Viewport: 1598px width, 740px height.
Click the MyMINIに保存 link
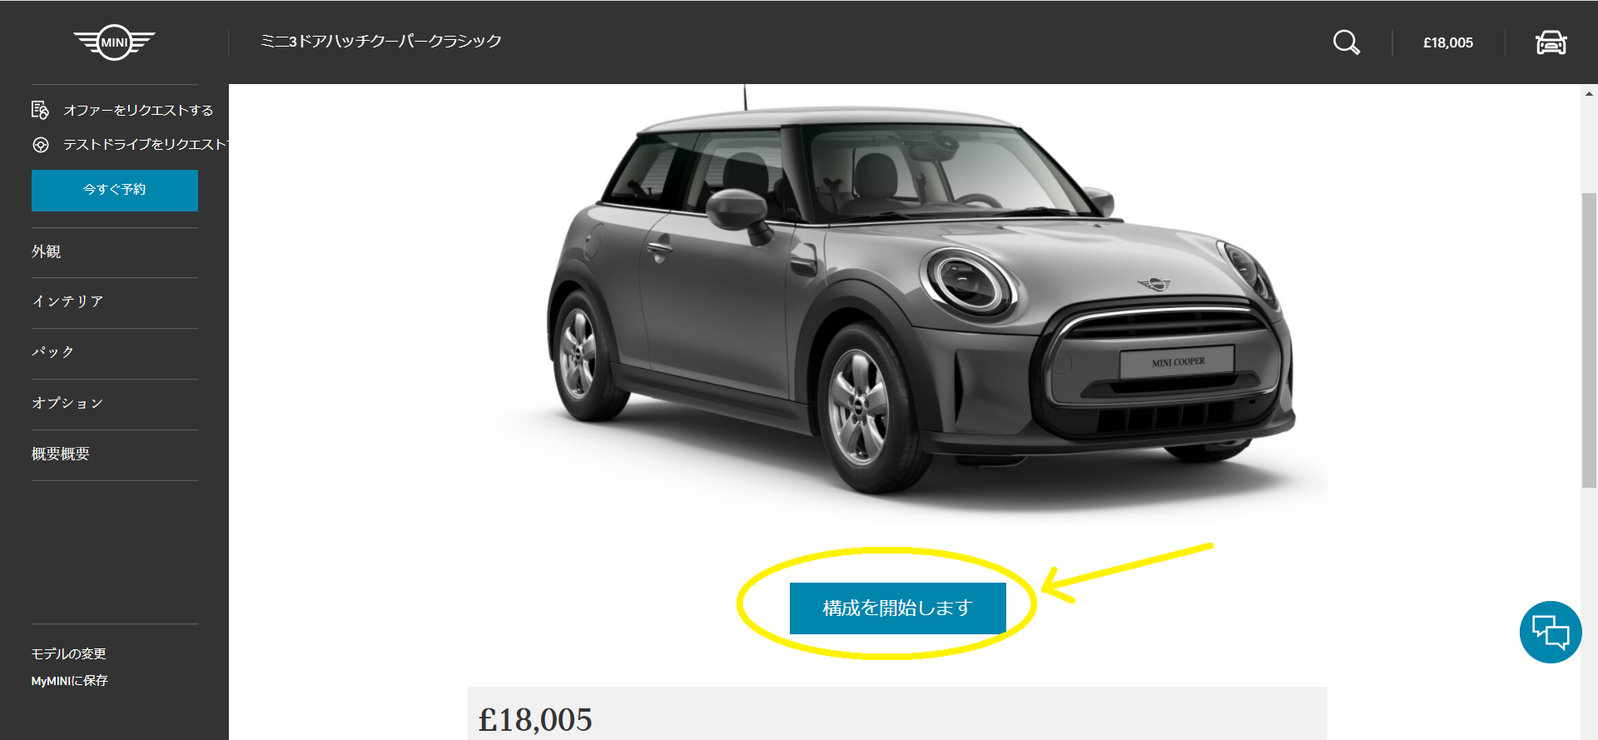tap(69, 681)
